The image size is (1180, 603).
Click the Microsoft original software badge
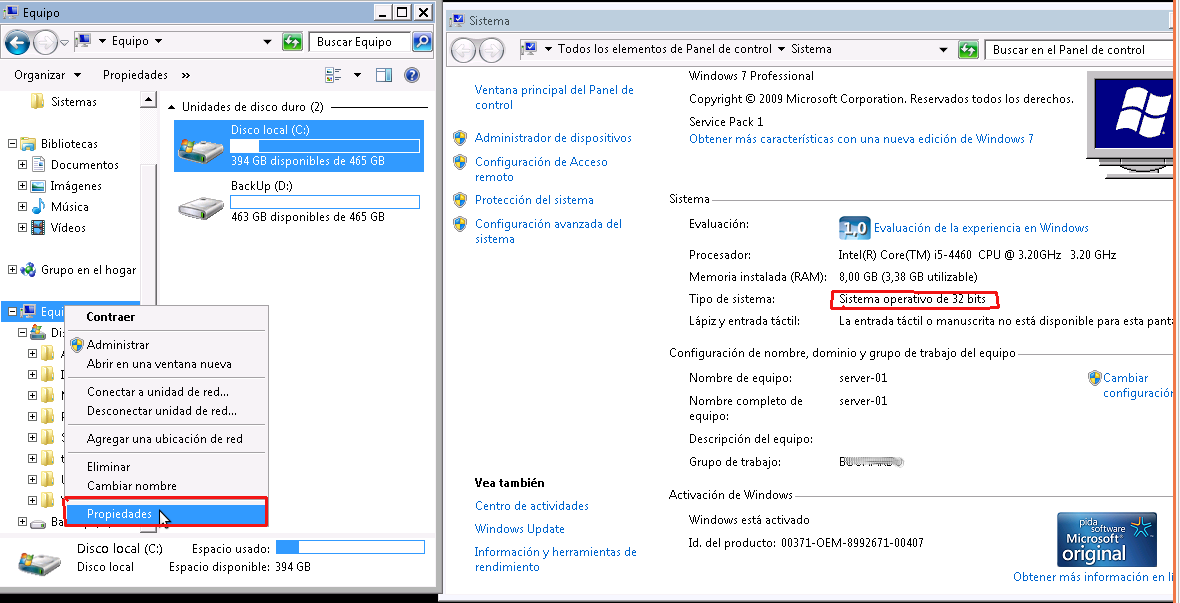[x=1106, y=539]
